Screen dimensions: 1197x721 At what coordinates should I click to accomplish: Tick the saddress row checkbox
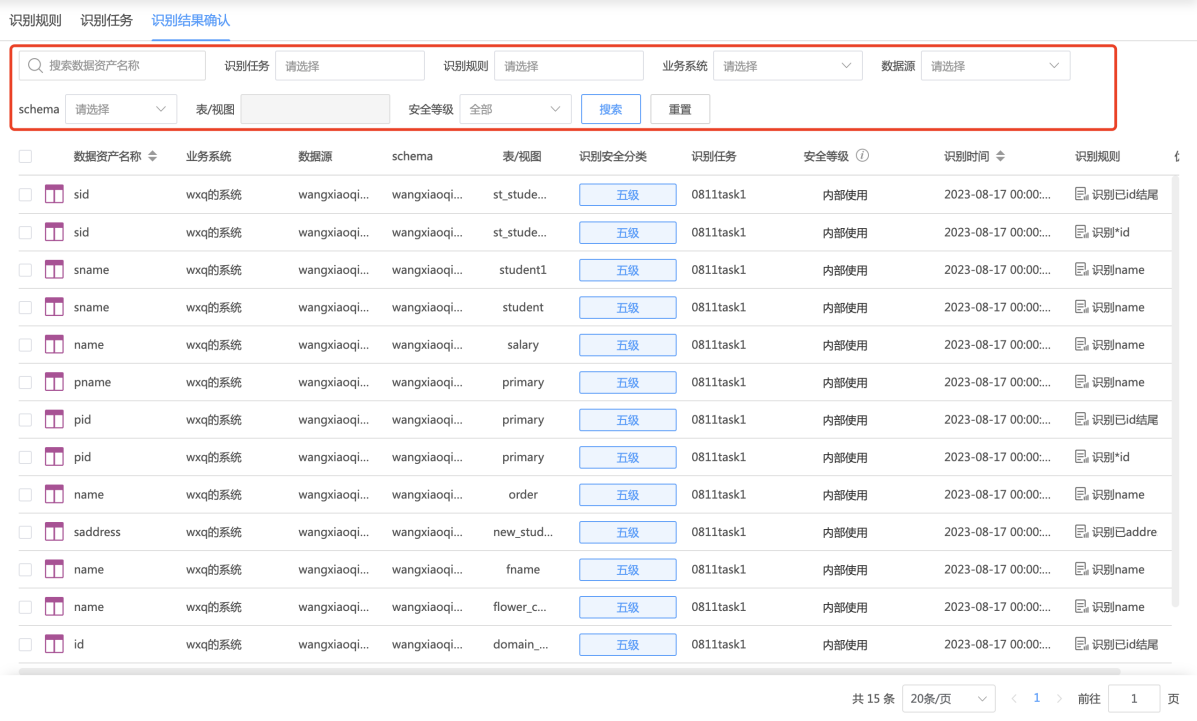(x=25, y=532)
